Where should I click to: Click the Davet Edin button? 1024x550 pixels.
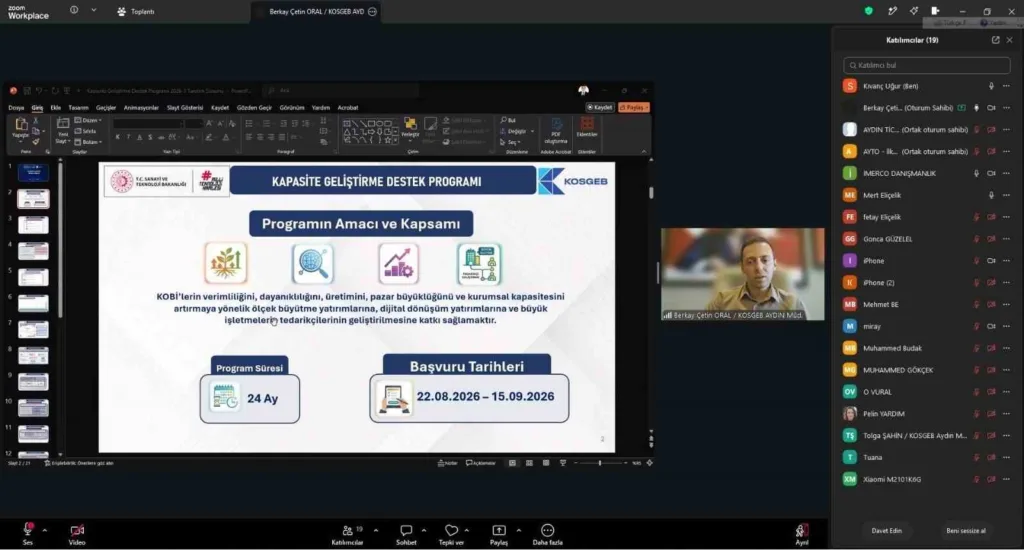pos(886,530)
